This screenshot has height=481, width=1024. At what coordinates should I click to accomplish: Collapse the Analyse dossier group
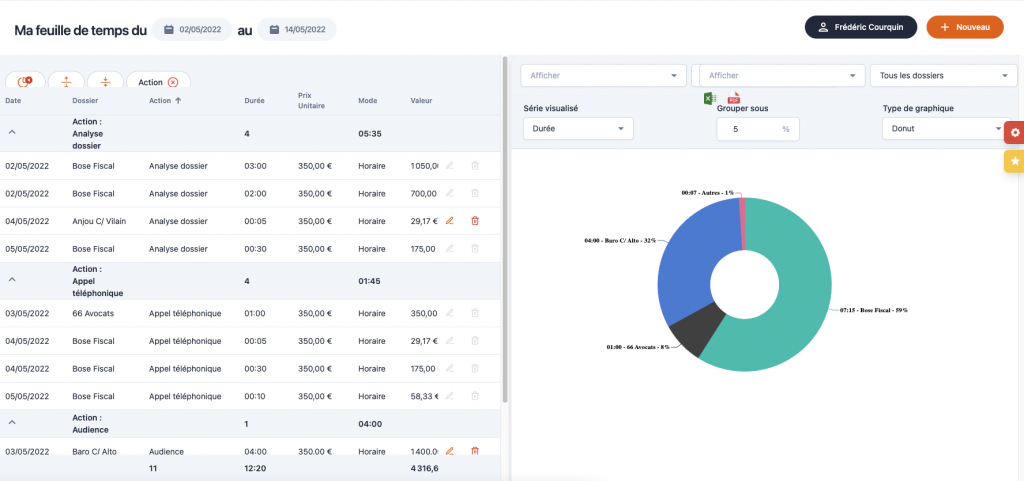tap(12, 132)
